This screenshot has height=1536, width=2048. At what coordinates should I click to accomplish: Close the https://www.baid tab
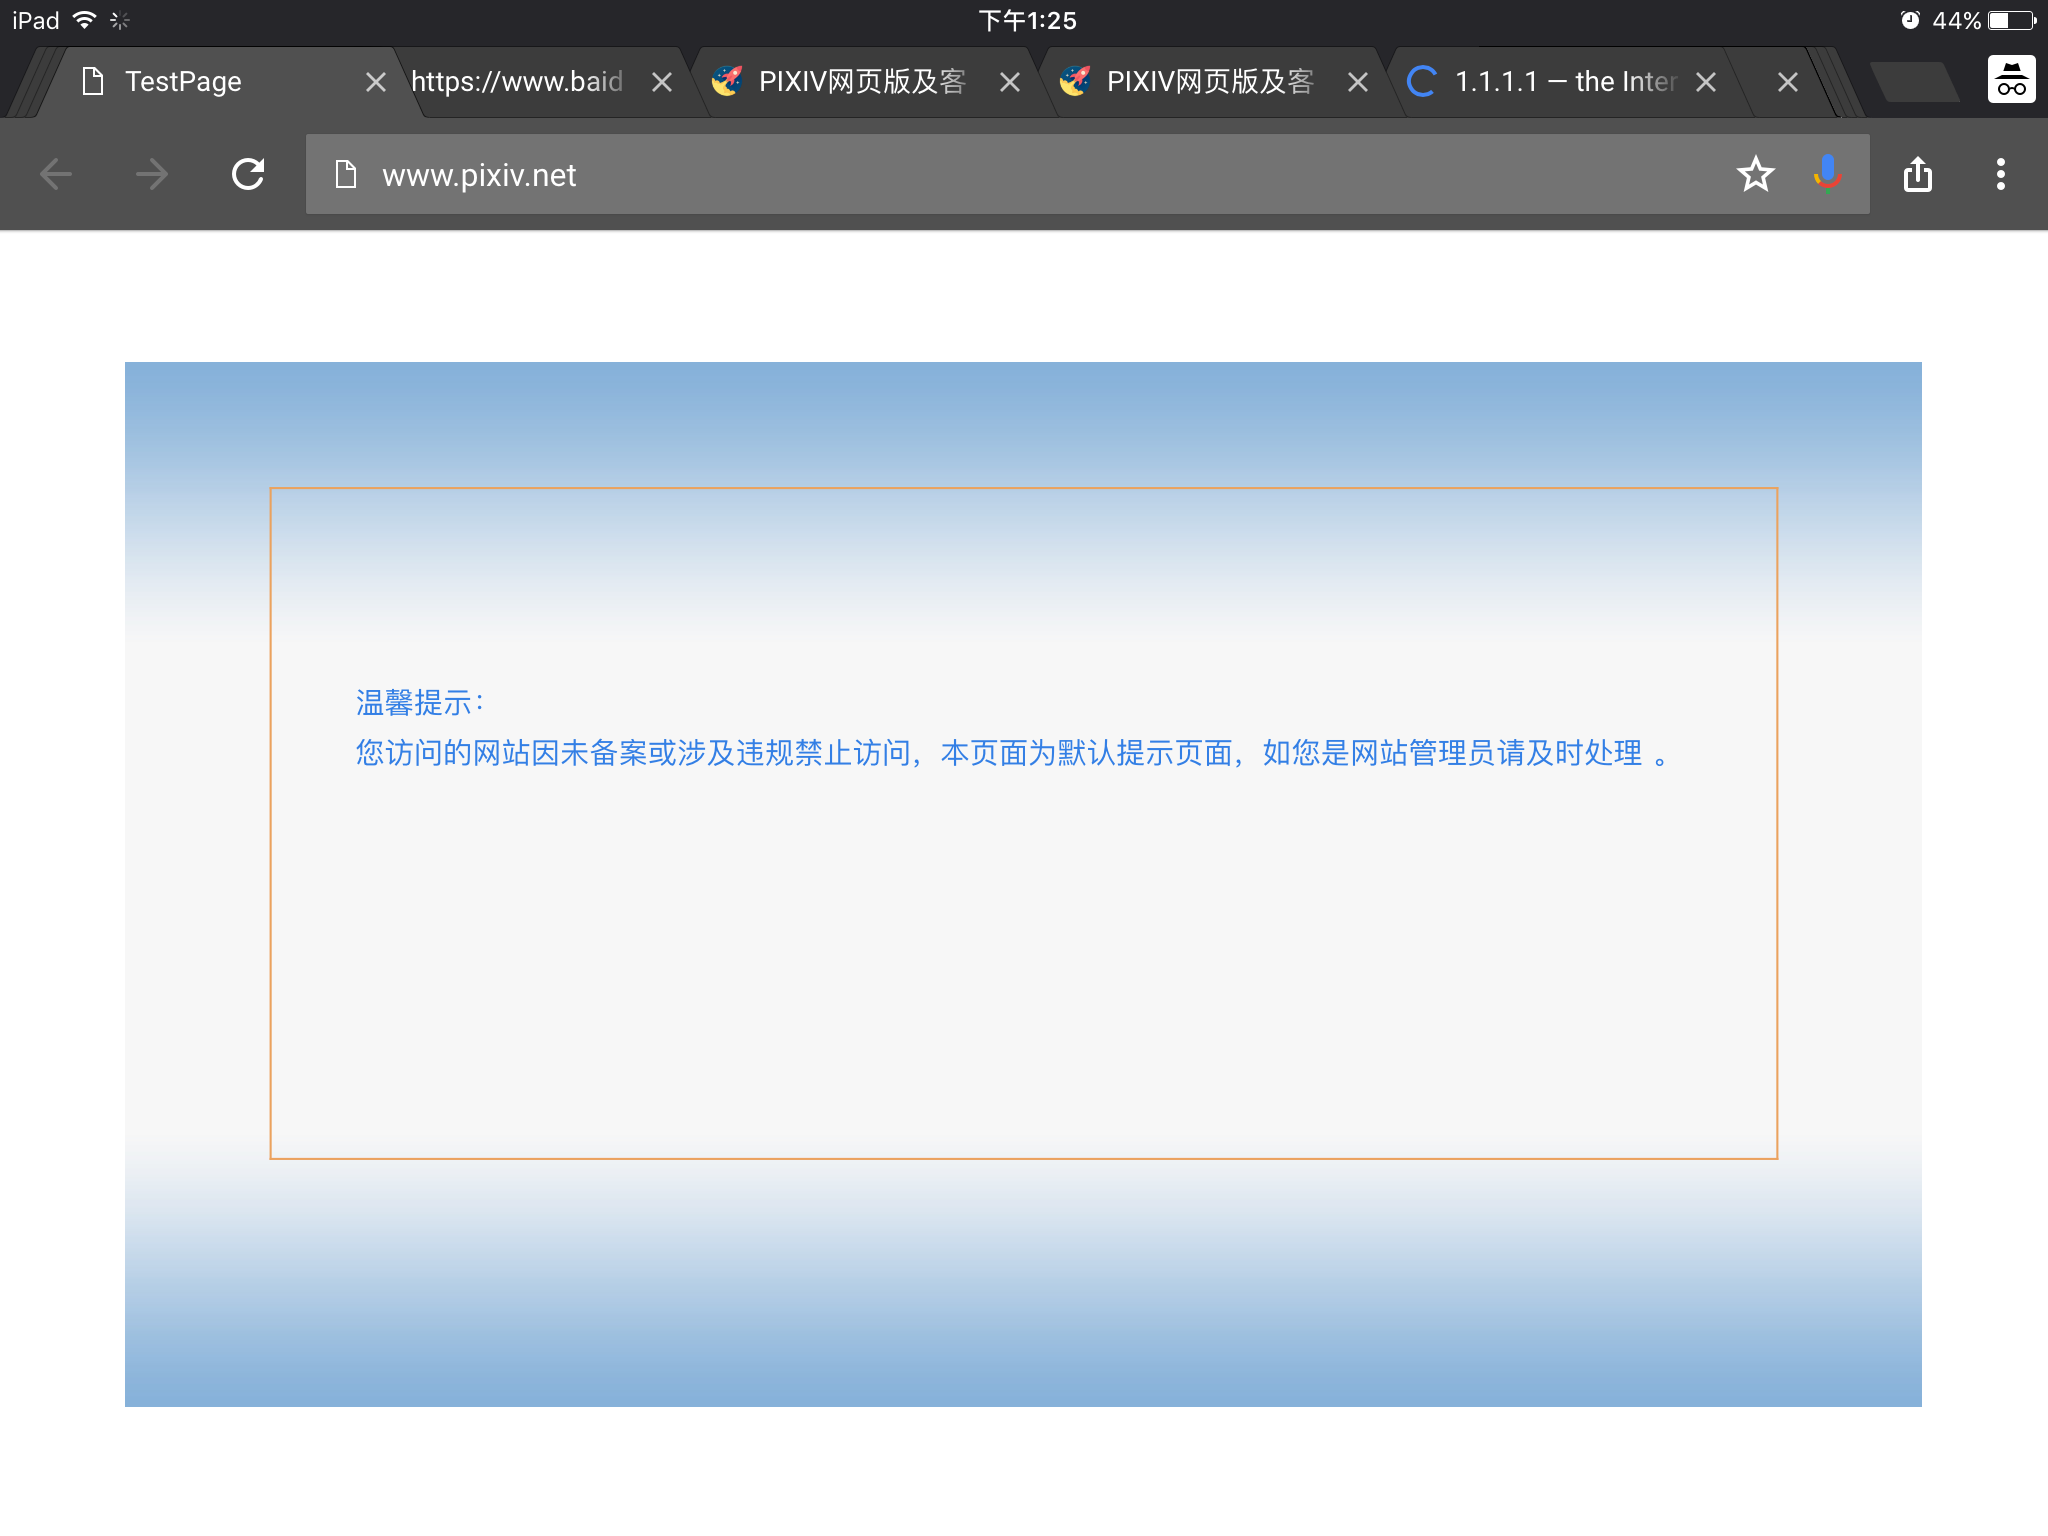tap(661, 82)
